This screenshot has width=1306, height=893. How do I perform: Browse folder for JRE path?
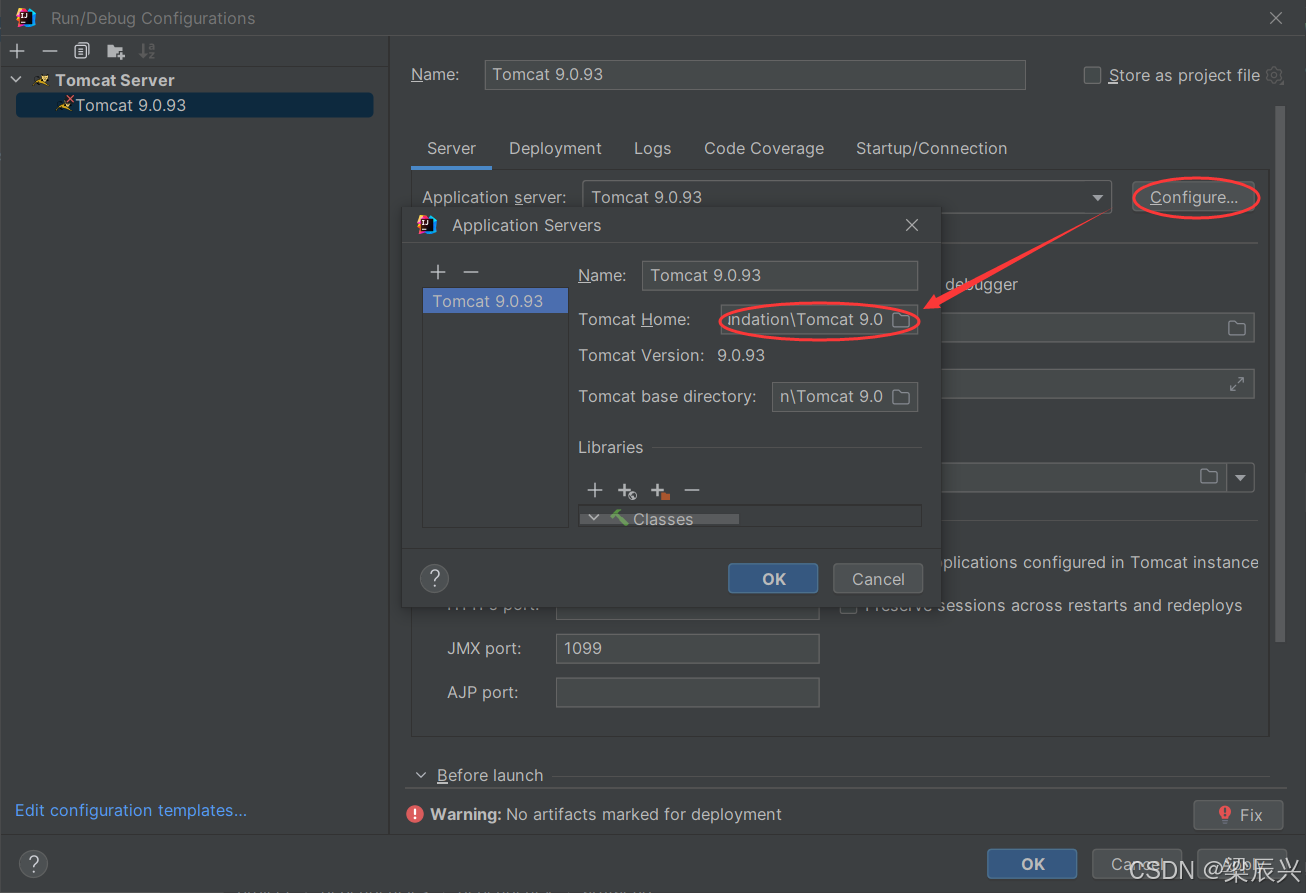pyautogui.click(x=1209, y=477)
